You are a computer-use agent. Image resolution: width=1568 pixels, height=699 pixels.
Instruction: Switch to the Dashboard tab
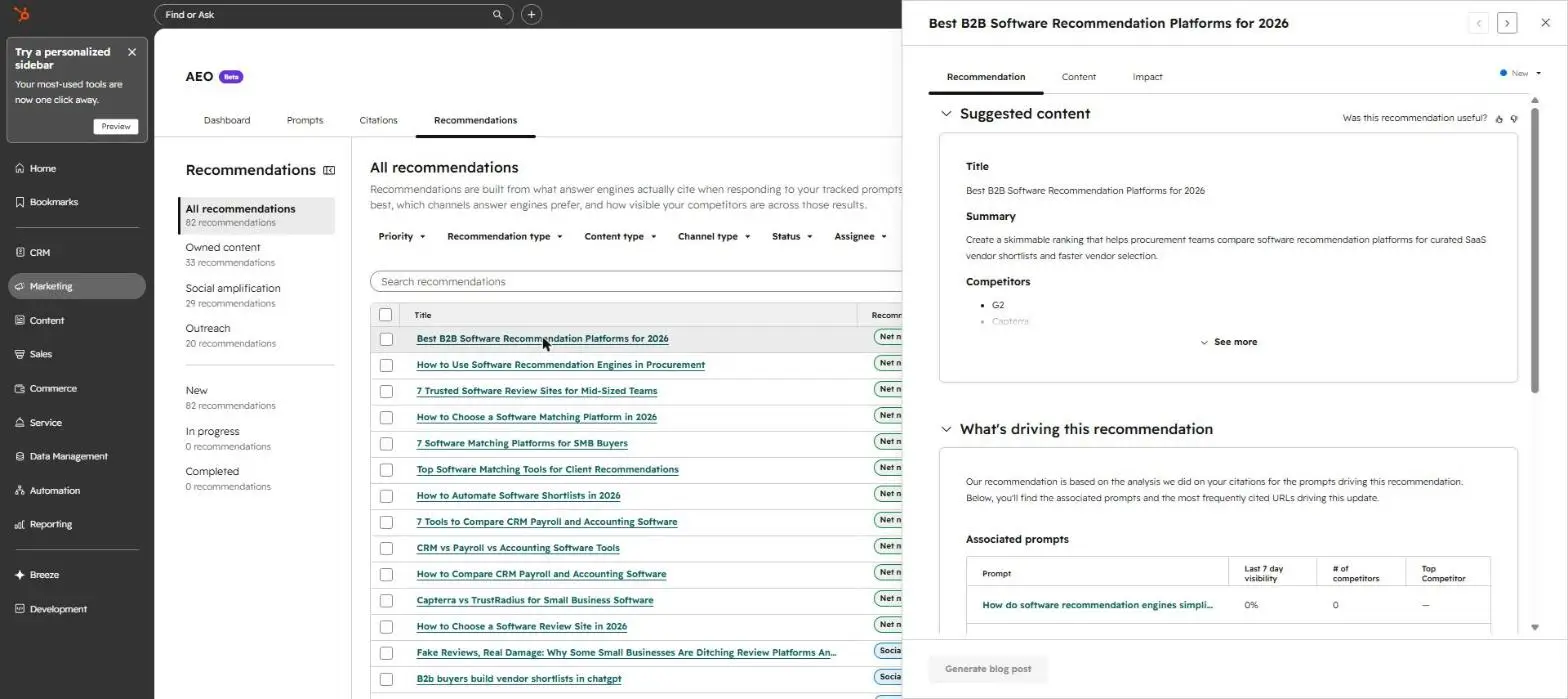pos(227,120)
